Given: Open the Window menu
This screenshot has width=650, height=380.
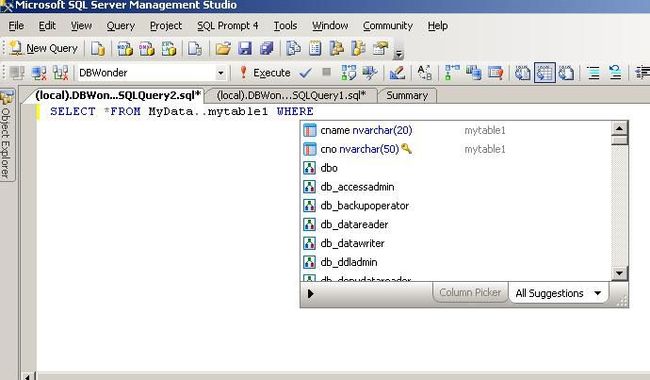Looking at the screenshot, I should tap(330, 26).
